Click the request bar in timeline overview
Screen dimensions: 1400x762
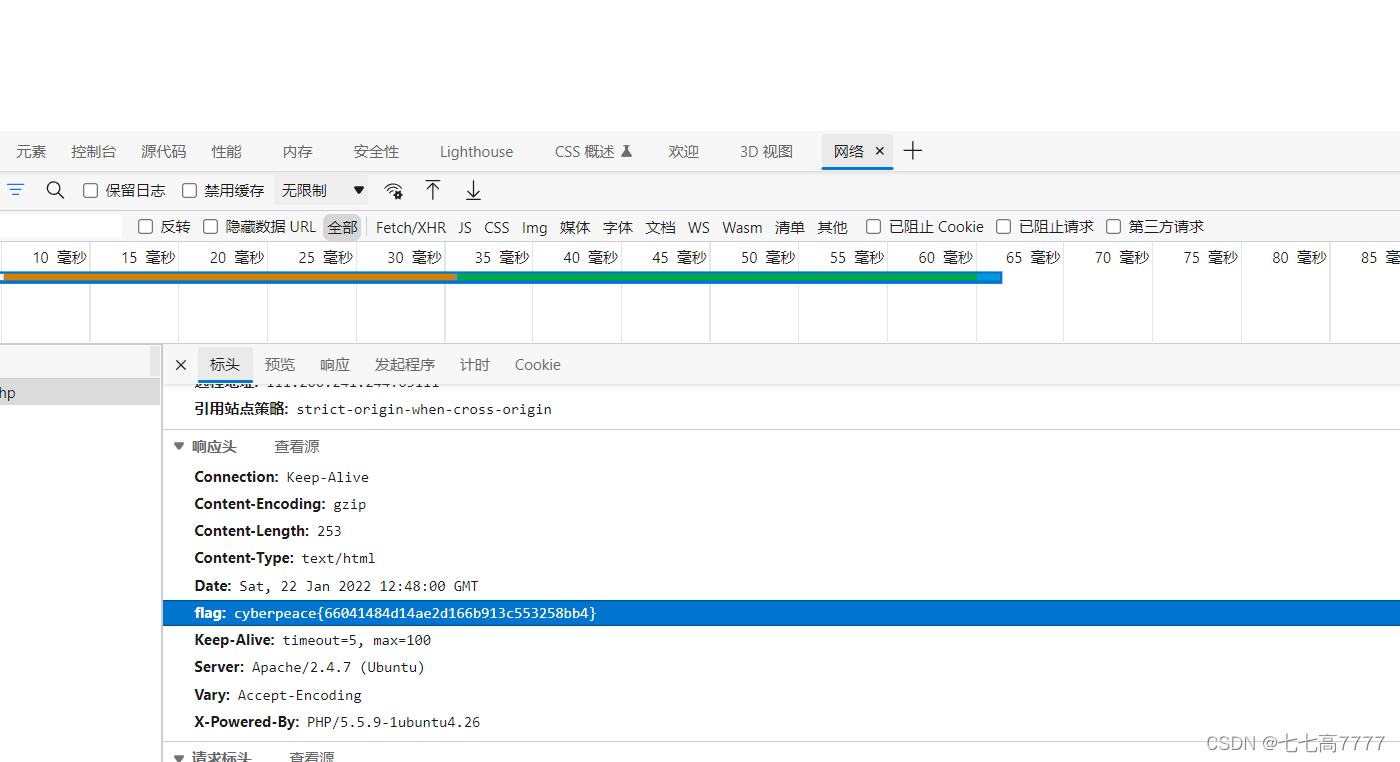500,277
